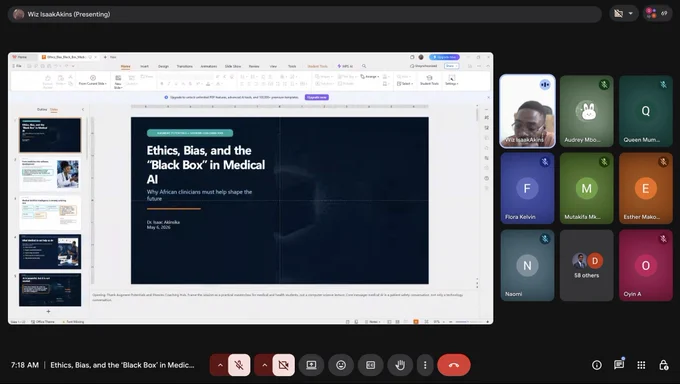
Task: Click Font Missing warning in status bar
Action: click(x=74, y=322)
